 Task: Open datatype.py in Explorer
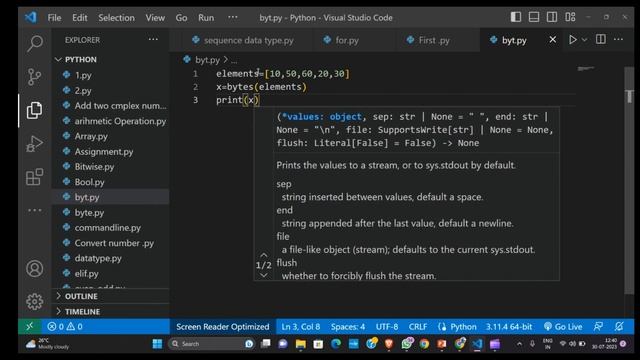coord(98,258)
